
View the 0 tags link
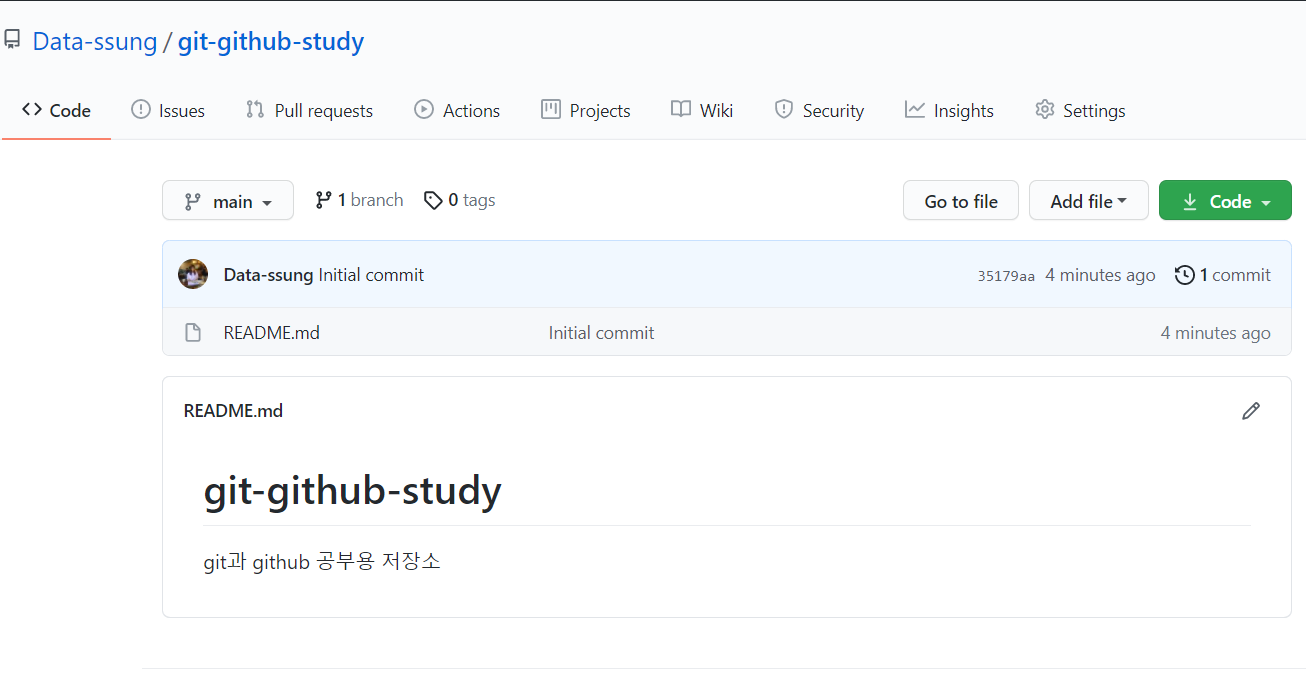(x=460, y=200)
